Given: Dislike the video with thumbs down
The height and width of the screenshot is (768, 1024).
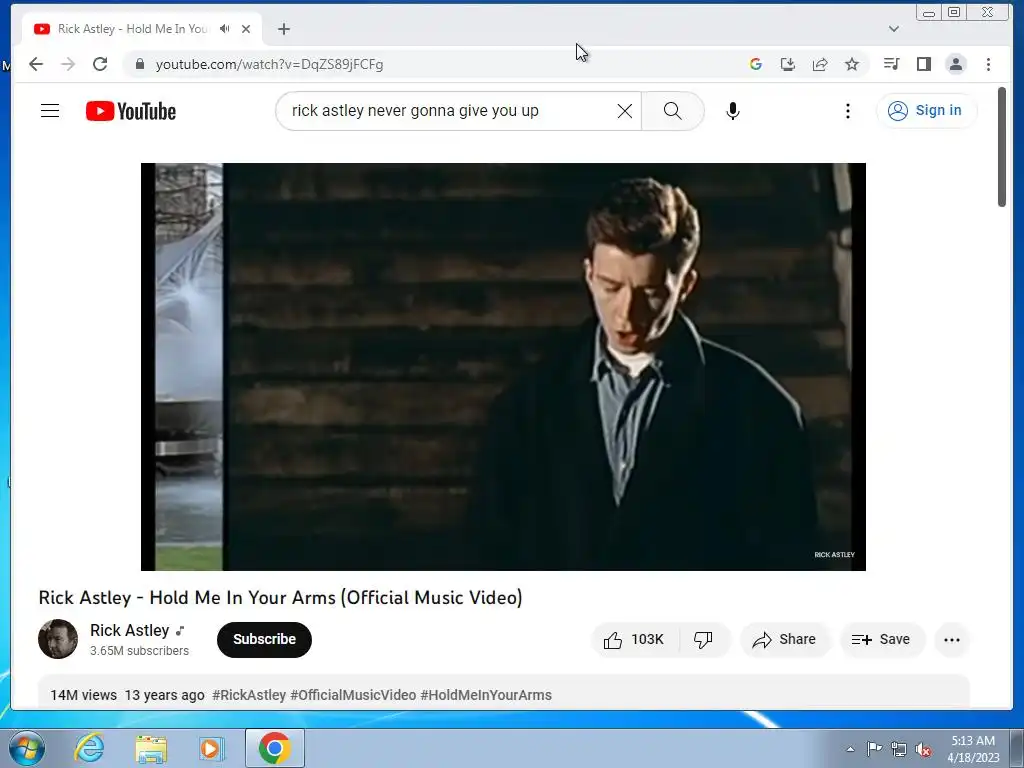Looking at the screenshot, I should (703, 639).
